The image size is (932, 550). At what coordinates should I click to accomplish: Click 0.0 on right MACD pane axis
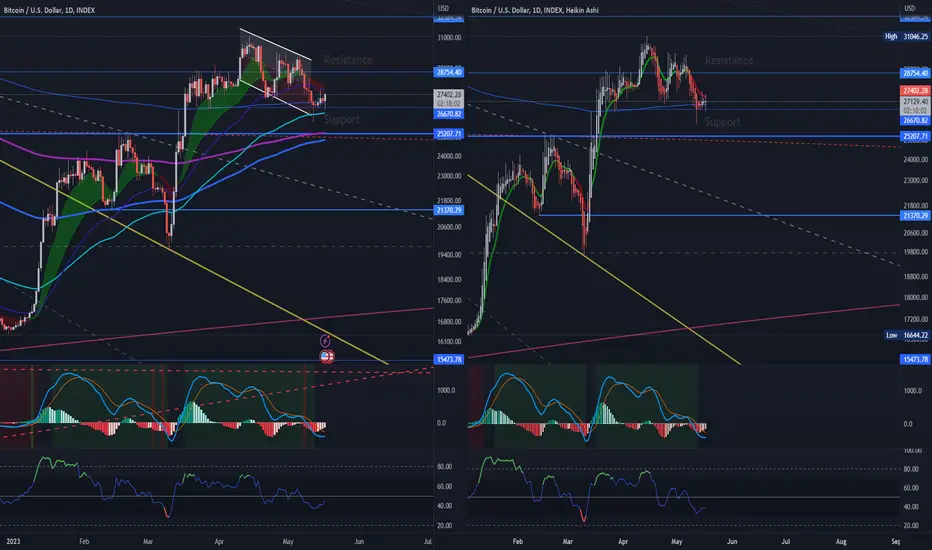[908, 424]
